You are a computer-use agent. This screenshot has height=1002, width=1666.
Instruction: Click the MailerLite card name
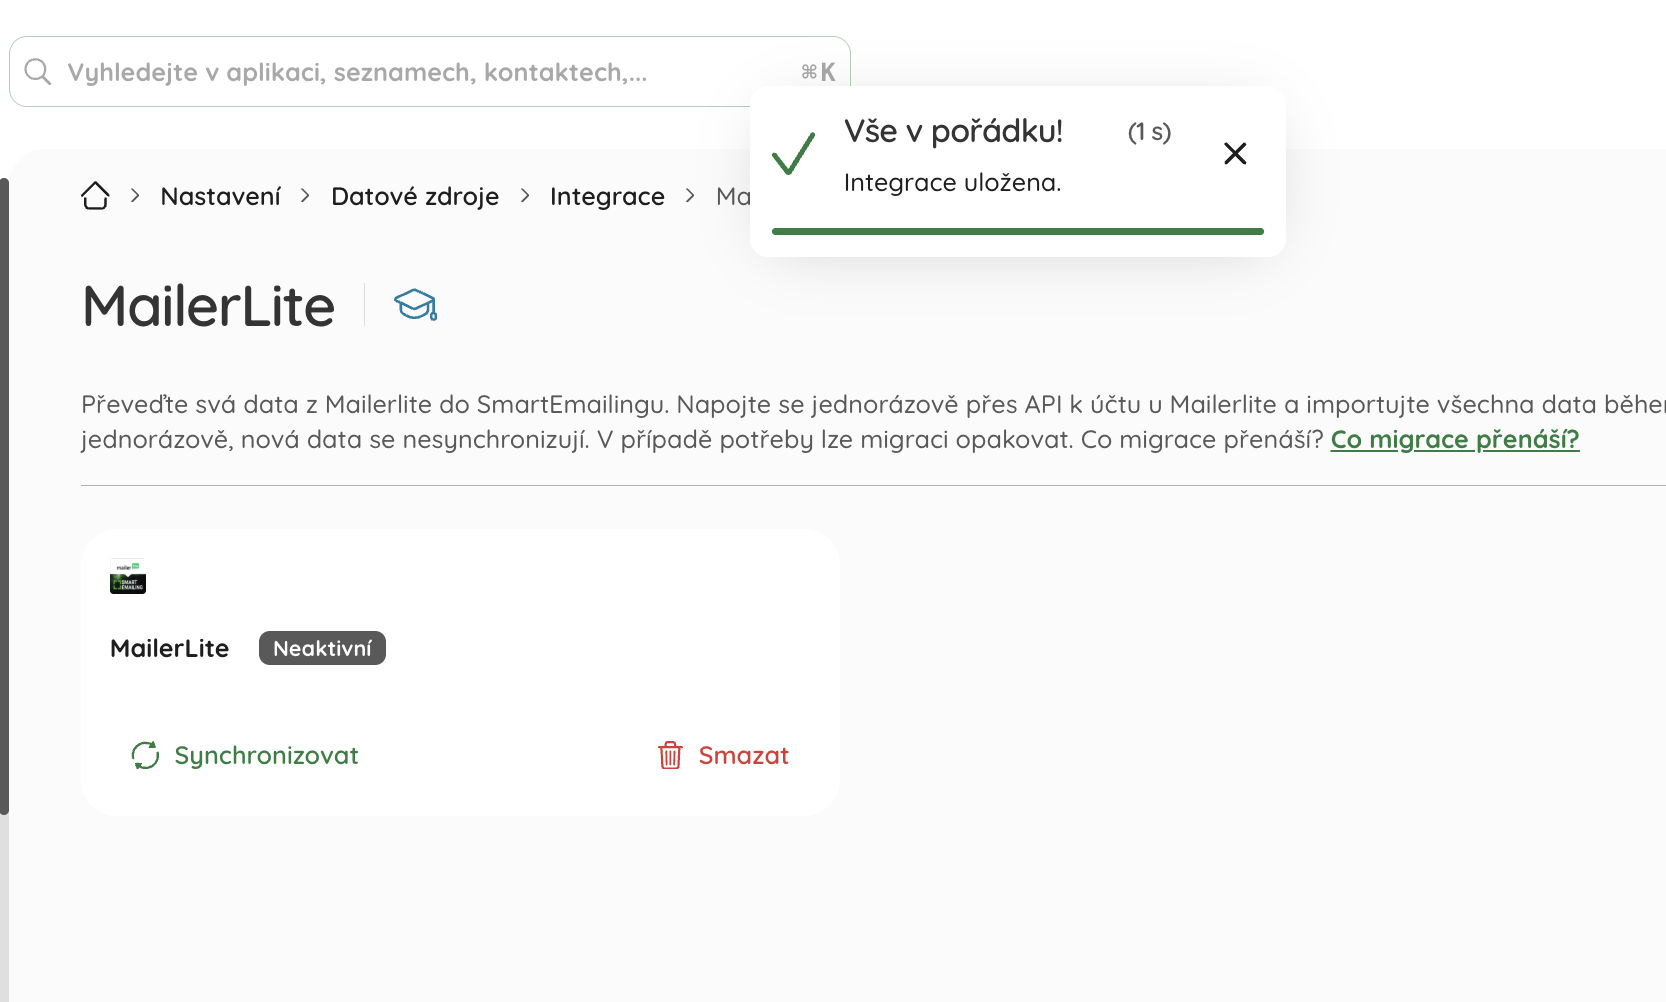coord(170,648)
